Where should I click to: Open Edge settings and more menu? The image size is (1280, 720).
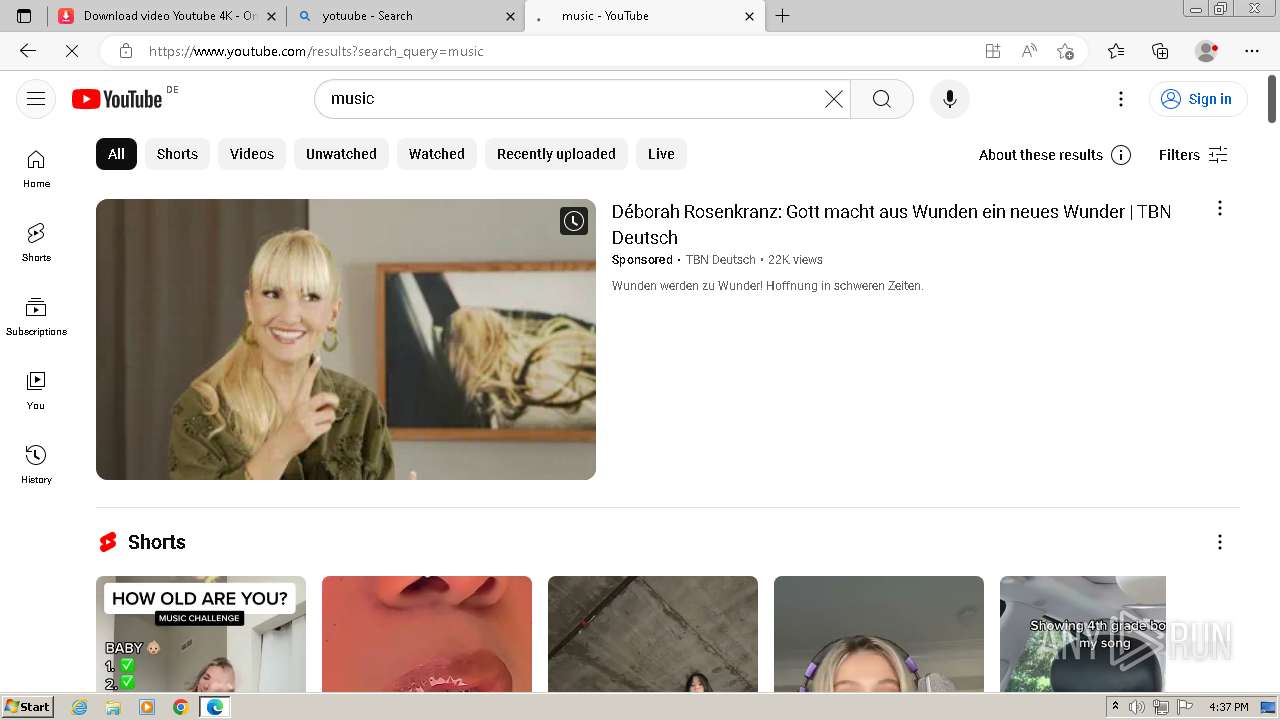(1252, 51)
